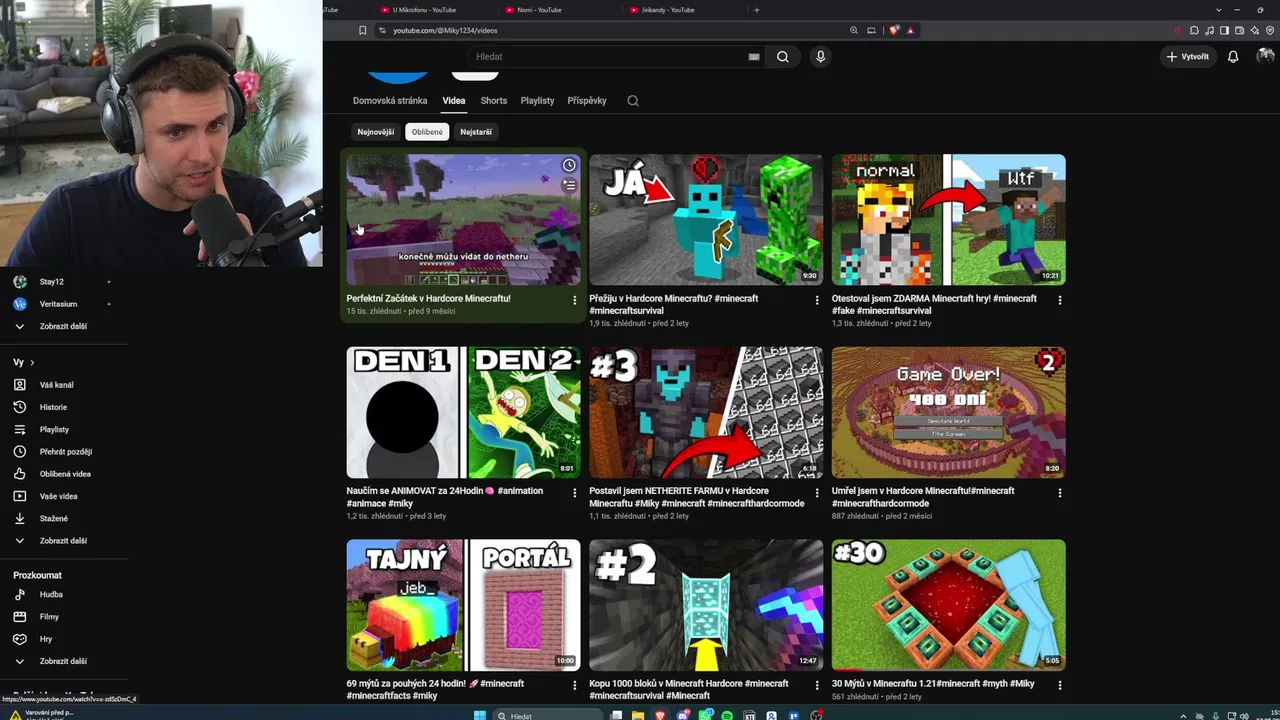Switch to the Shorts channel tab
Viewport: 1280px width, 720px height.
pos(494,101)
